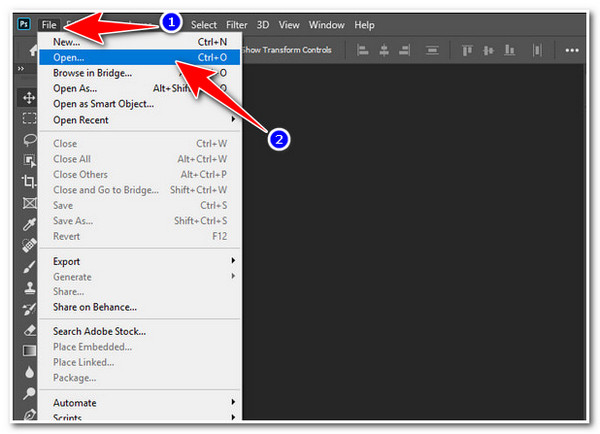Screen dimensions: 600x434
Task: Click the Save menu entry
Action: [x=140, y=206]
